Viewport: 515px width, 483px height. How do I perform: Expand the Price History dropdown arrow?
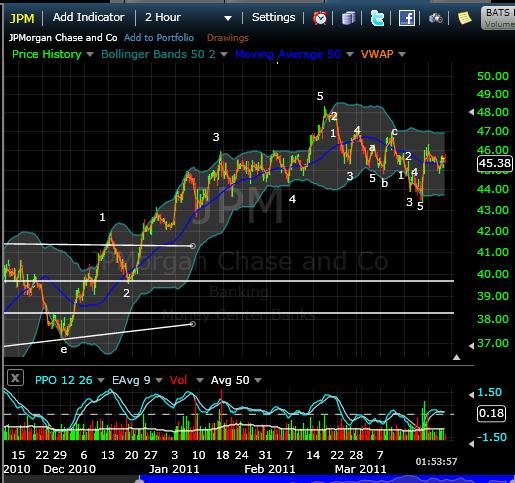click(x=90, y=54)
